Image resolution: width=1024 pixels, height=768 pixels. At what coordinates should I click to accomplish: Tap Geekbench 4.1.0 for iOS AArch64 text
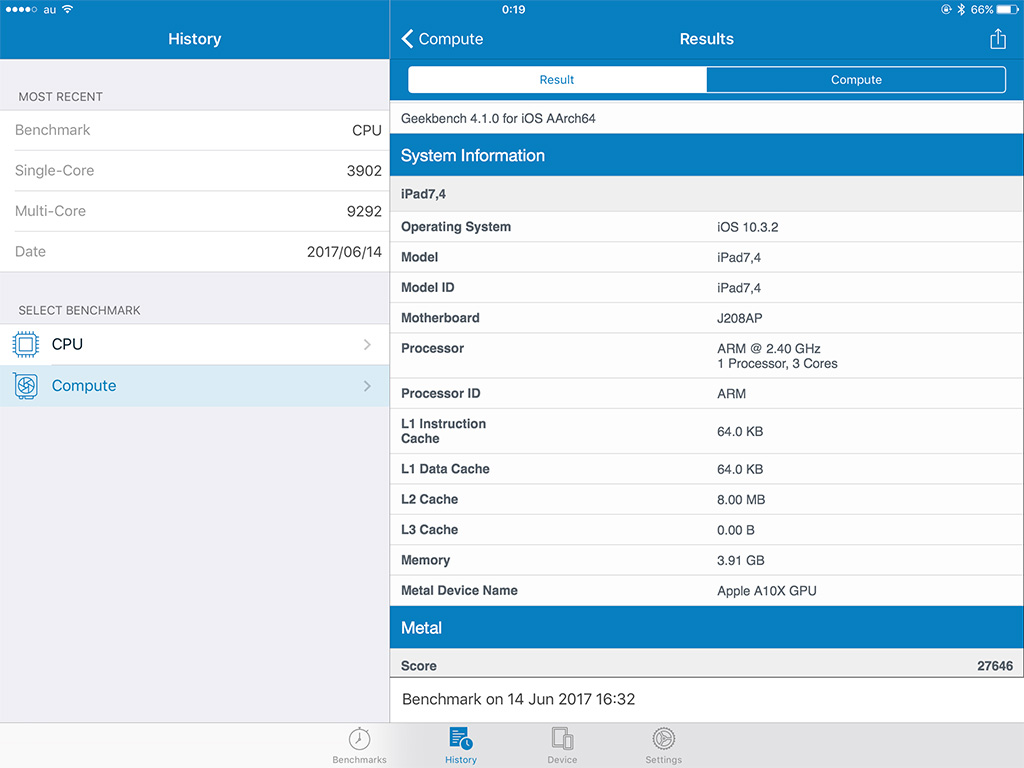498,119
